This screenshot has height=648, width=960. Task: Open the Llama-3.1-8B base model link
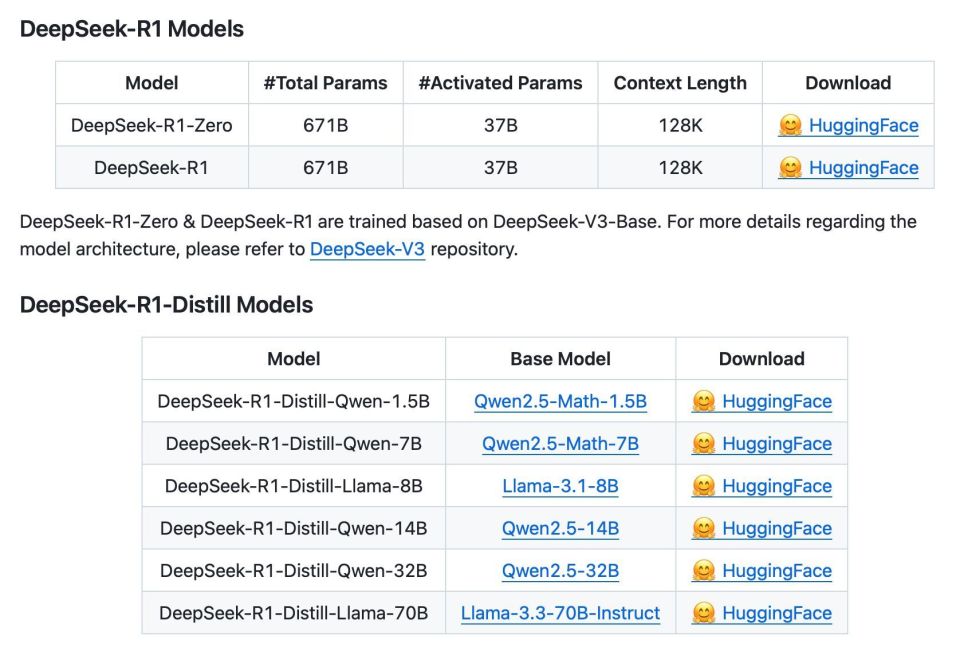(561, 486)
